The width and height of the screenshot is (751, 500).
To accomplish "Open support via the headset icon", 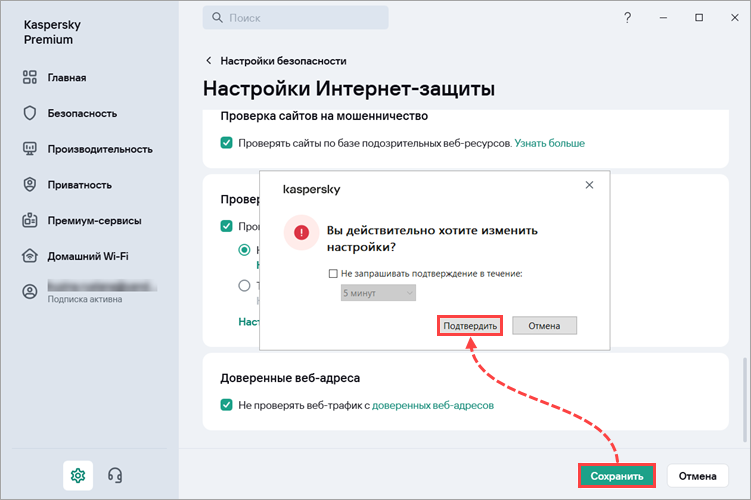I will 115,476.
